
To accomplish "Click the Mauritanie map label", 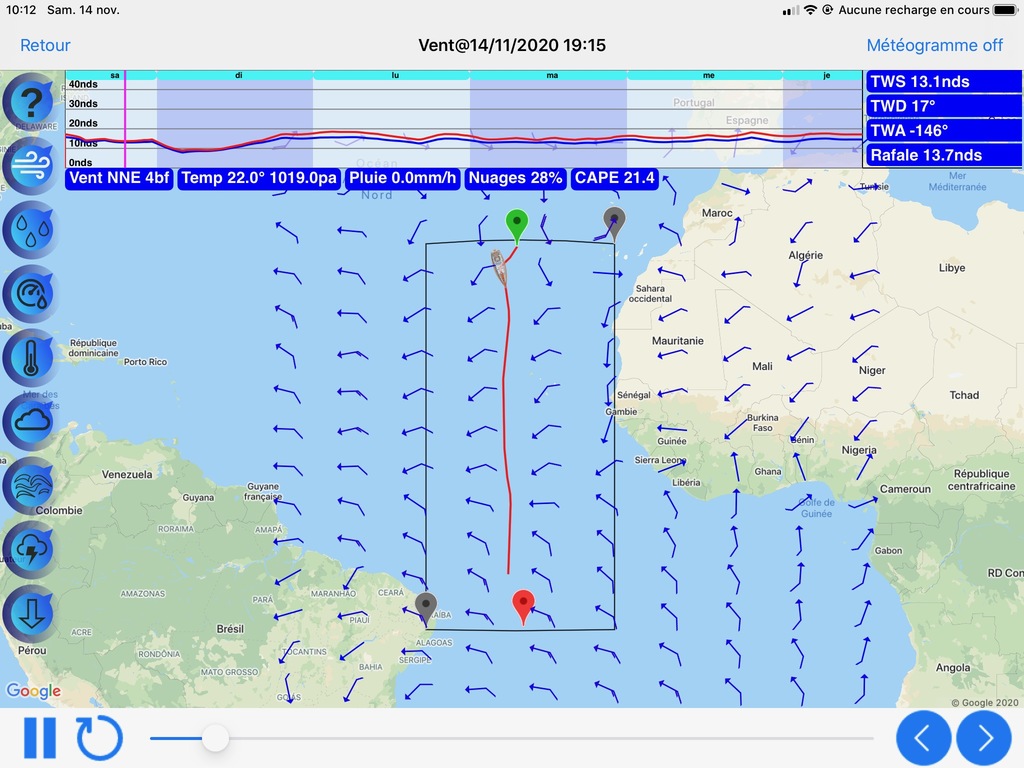I will coord(677,341).
